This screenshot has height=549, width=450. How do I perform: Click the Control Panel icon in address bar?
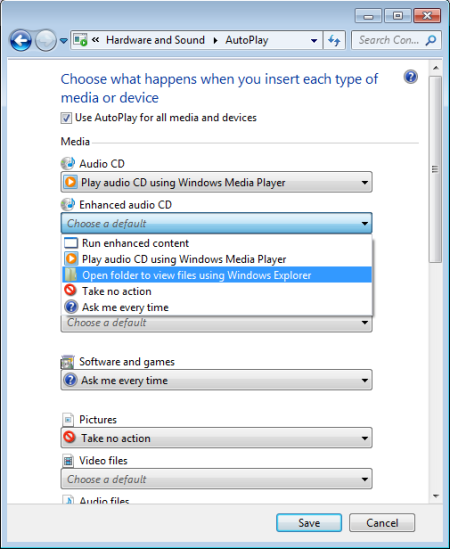pos(80,40)
